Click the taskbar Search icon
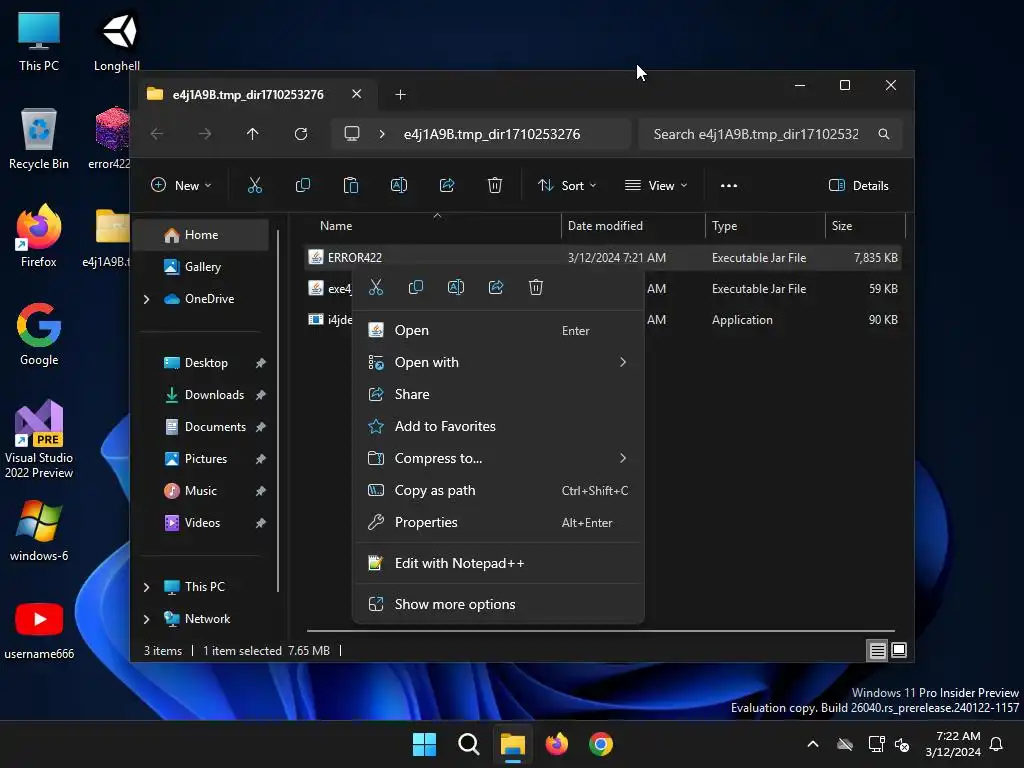 tap(468, 744)
